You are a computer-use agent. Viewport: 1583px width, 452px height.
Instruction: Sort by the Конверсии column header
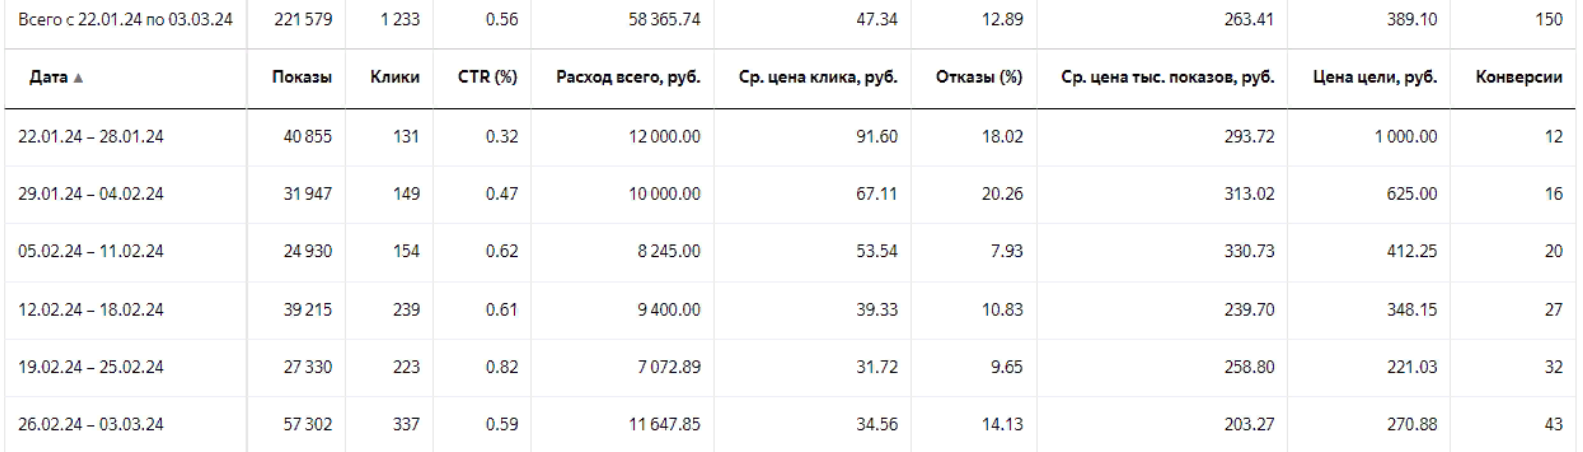click(1519, 77)
